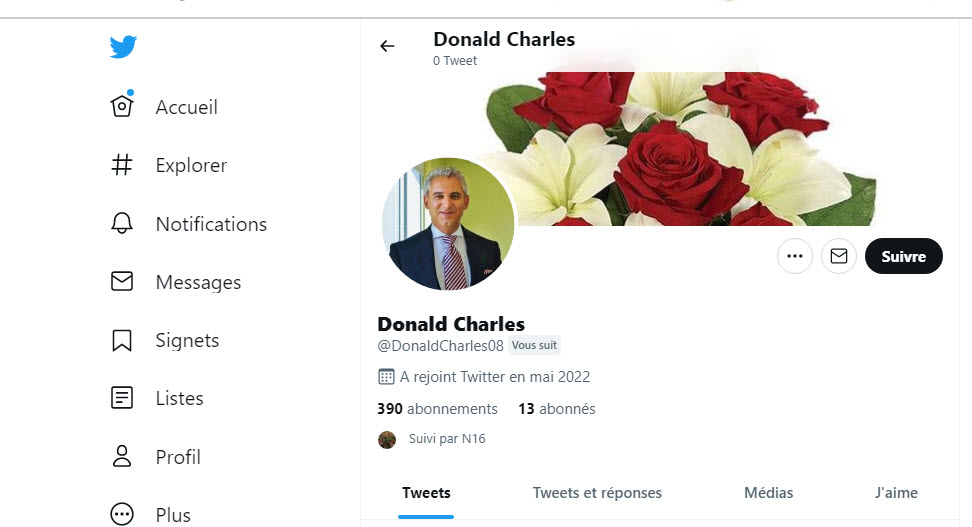
Task: Select the Médias tab
Action: 768,493
